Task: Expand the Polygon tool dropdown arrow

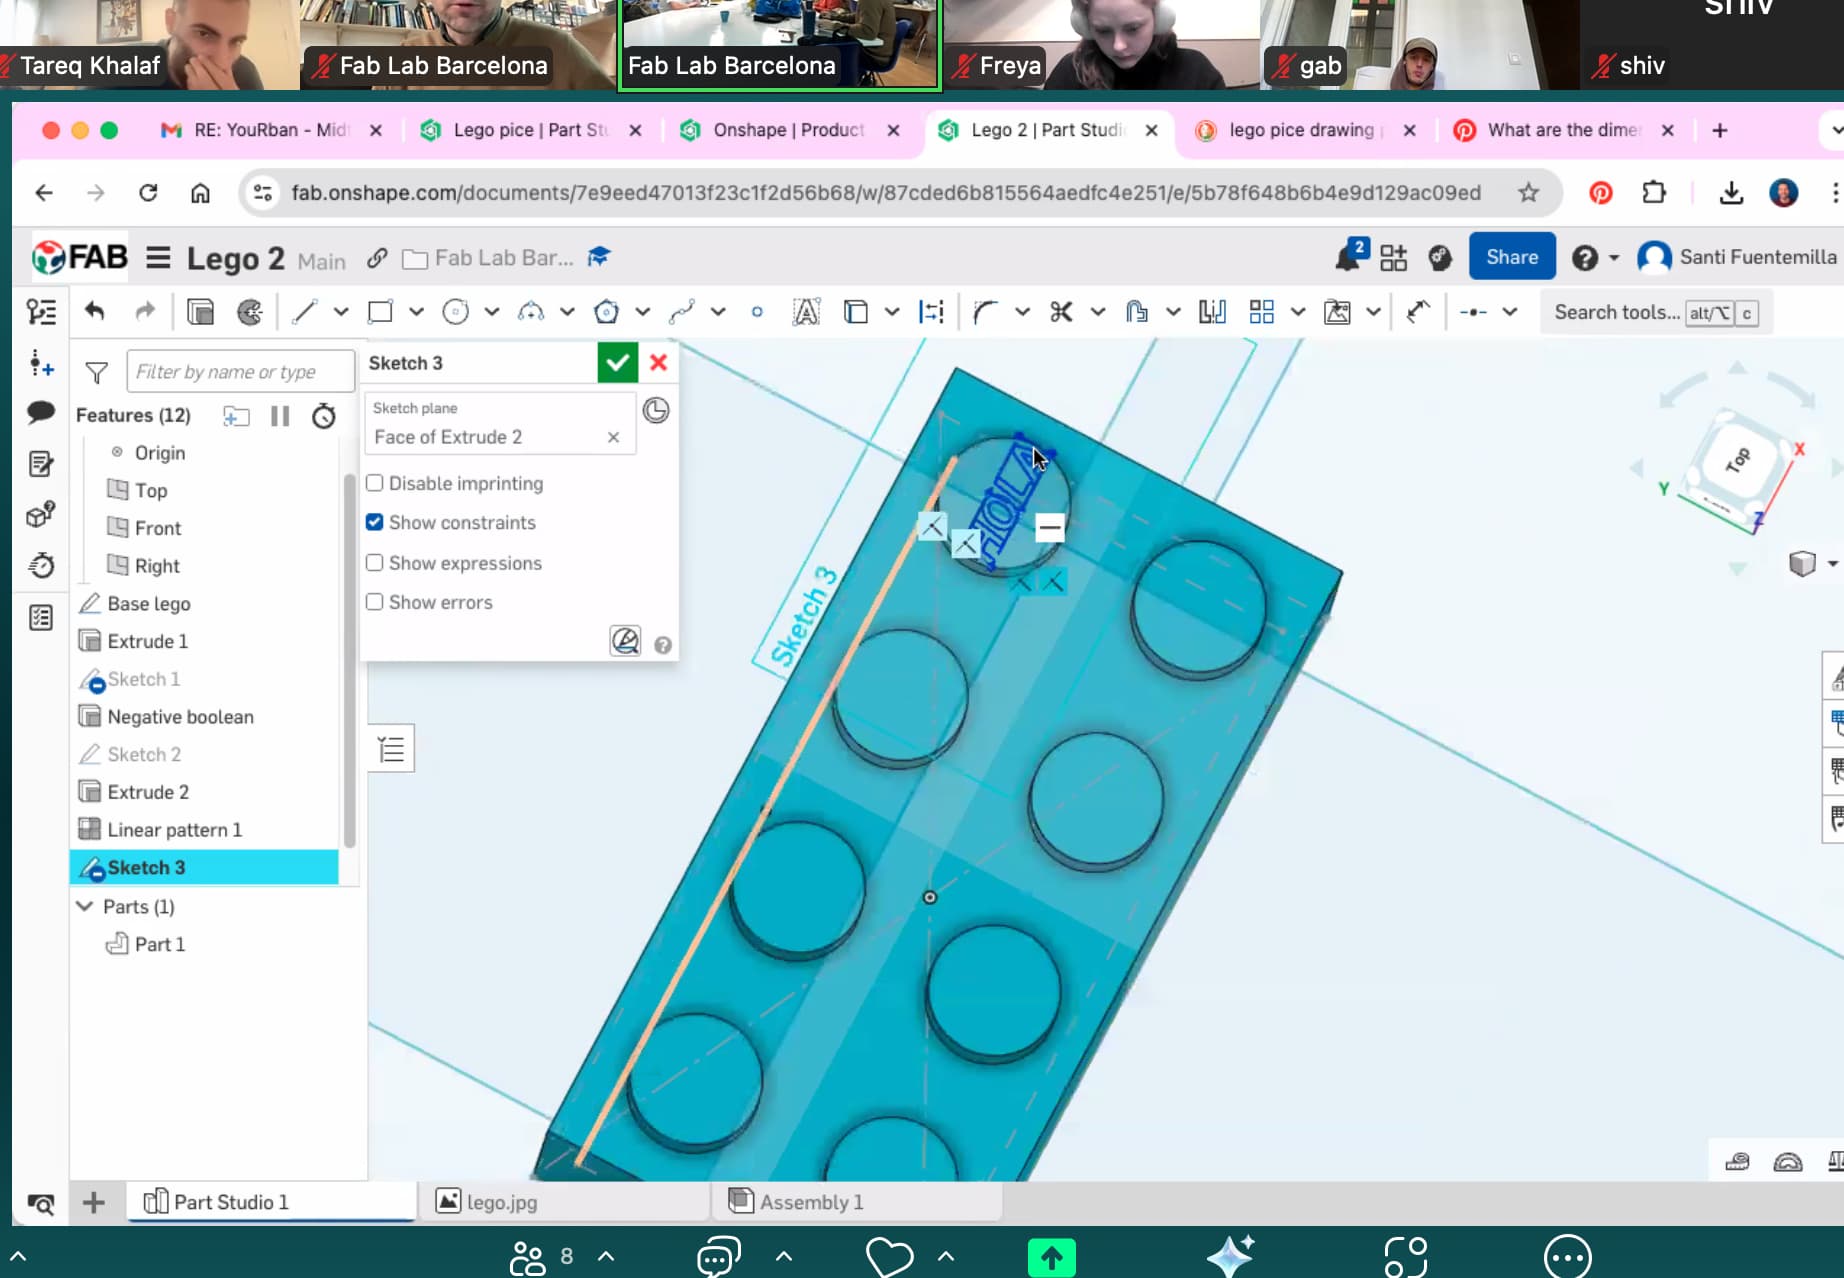Action: (643, 312)
